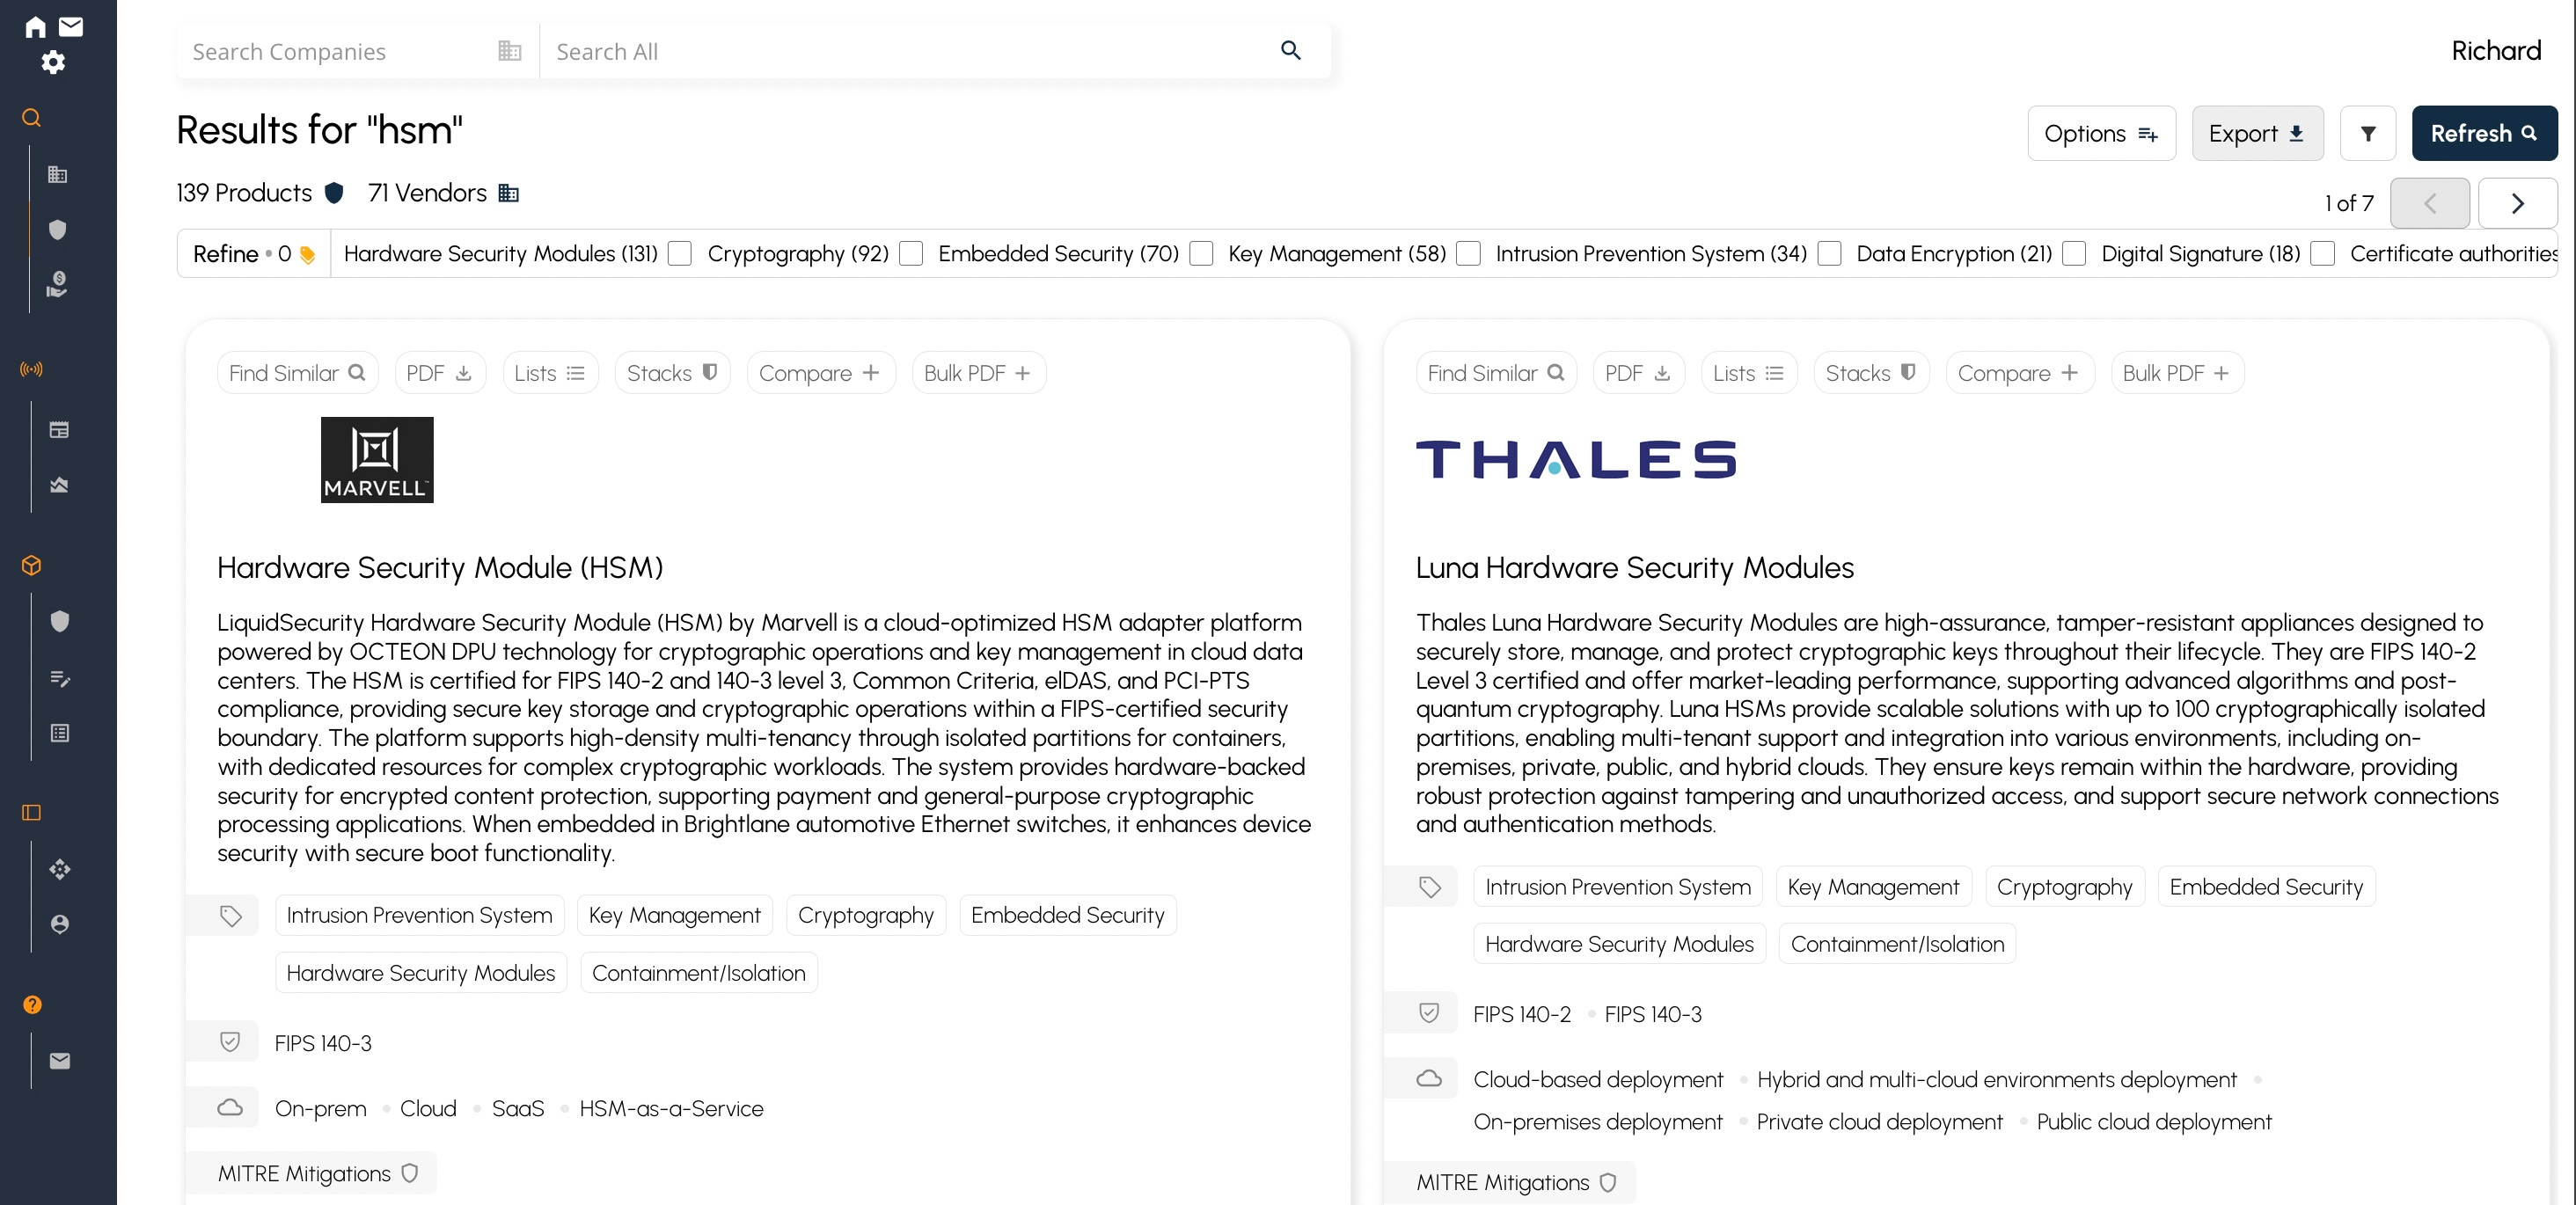Image resolution: width=2576 pixels, height=1205 pixels.
Task: Open settings gear in sidebar
Action: (53, 62)
